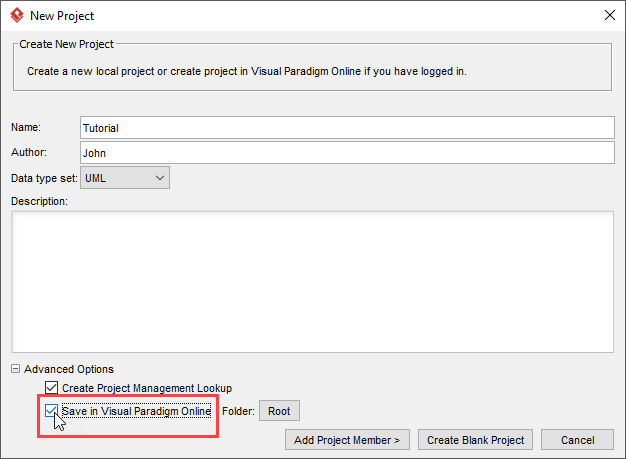Click the Author field containing John

[347, 152]
